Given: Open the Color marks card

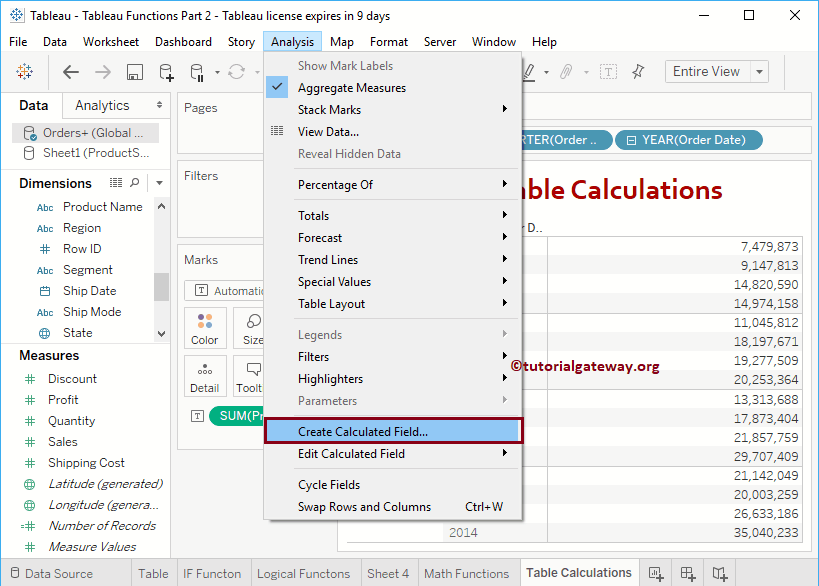Looking at the screenshot, I should (x=205, y=328).
